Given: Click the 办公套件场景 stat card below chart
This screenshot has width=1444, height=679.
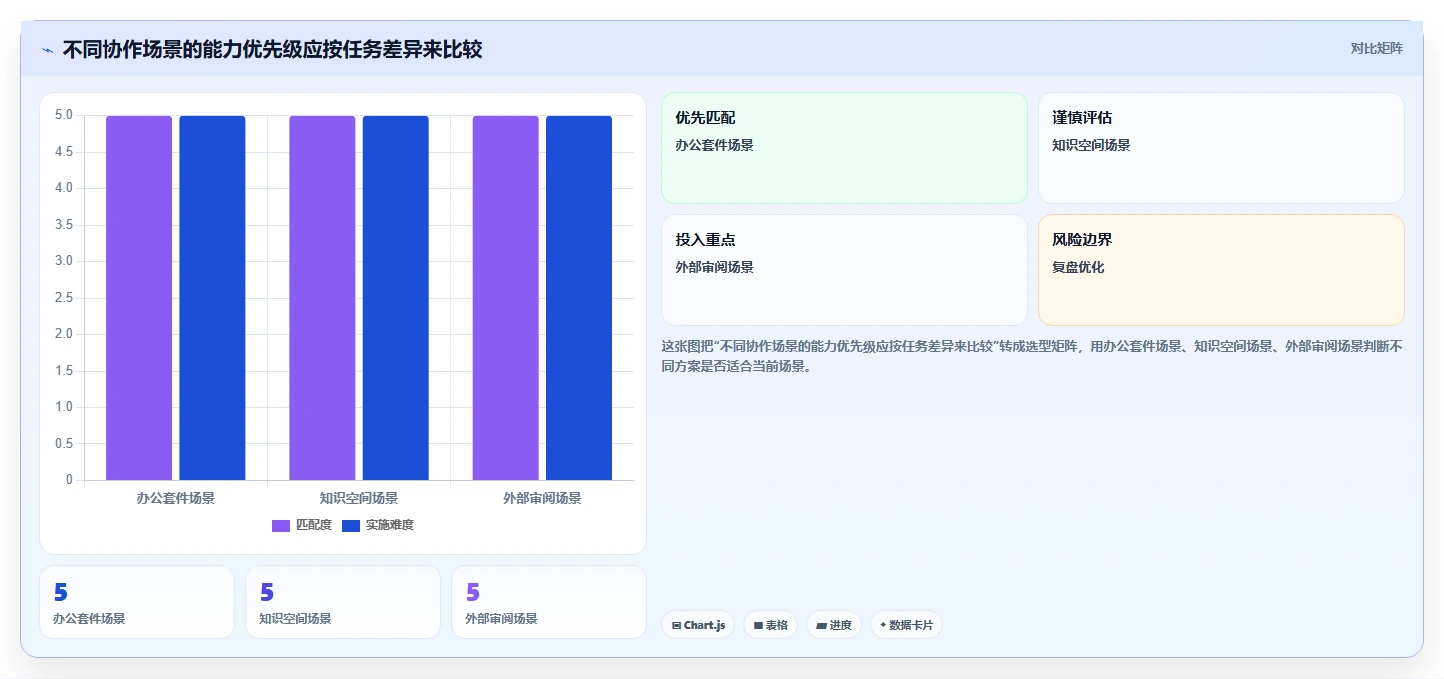Looking at the screenshot, I should pyautogui.click(x=137, y=602).
